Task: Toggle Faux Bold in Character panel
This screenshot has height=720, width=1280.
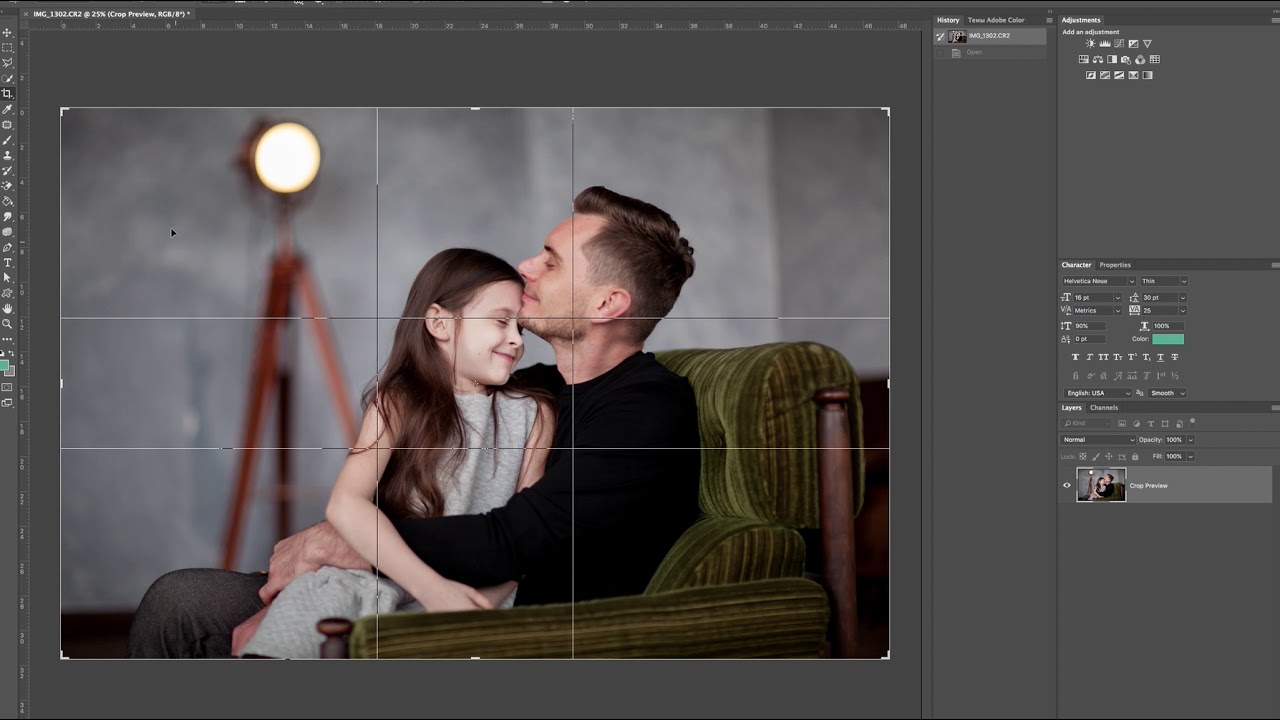Action: [x=1075, y=357]
